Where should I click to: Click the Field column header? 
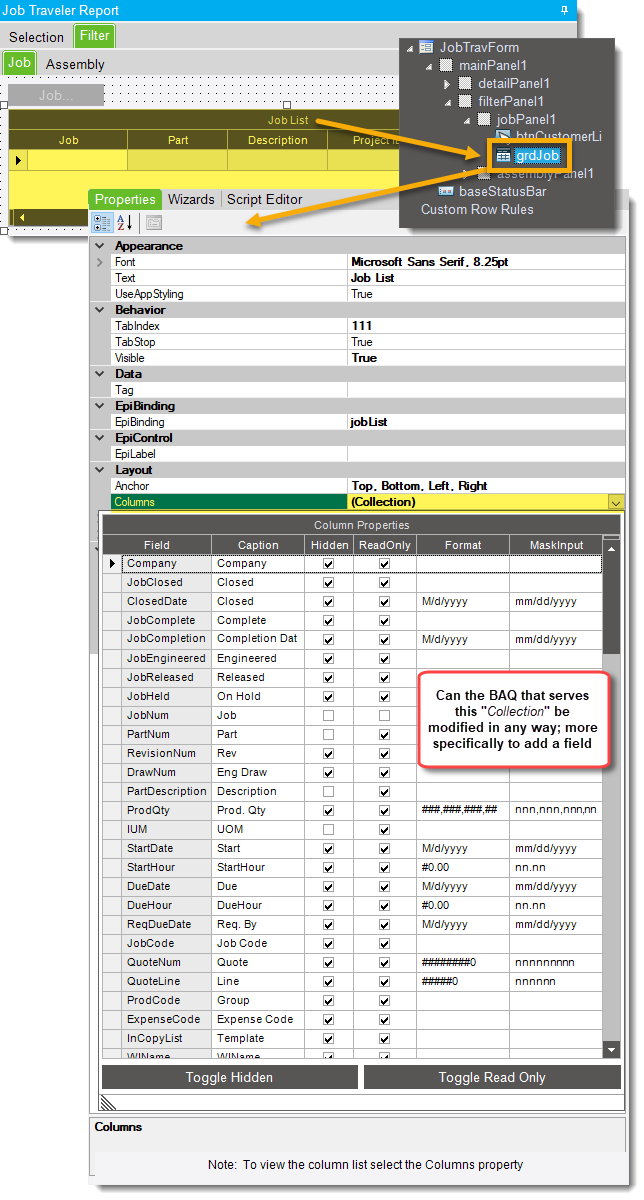157,545
